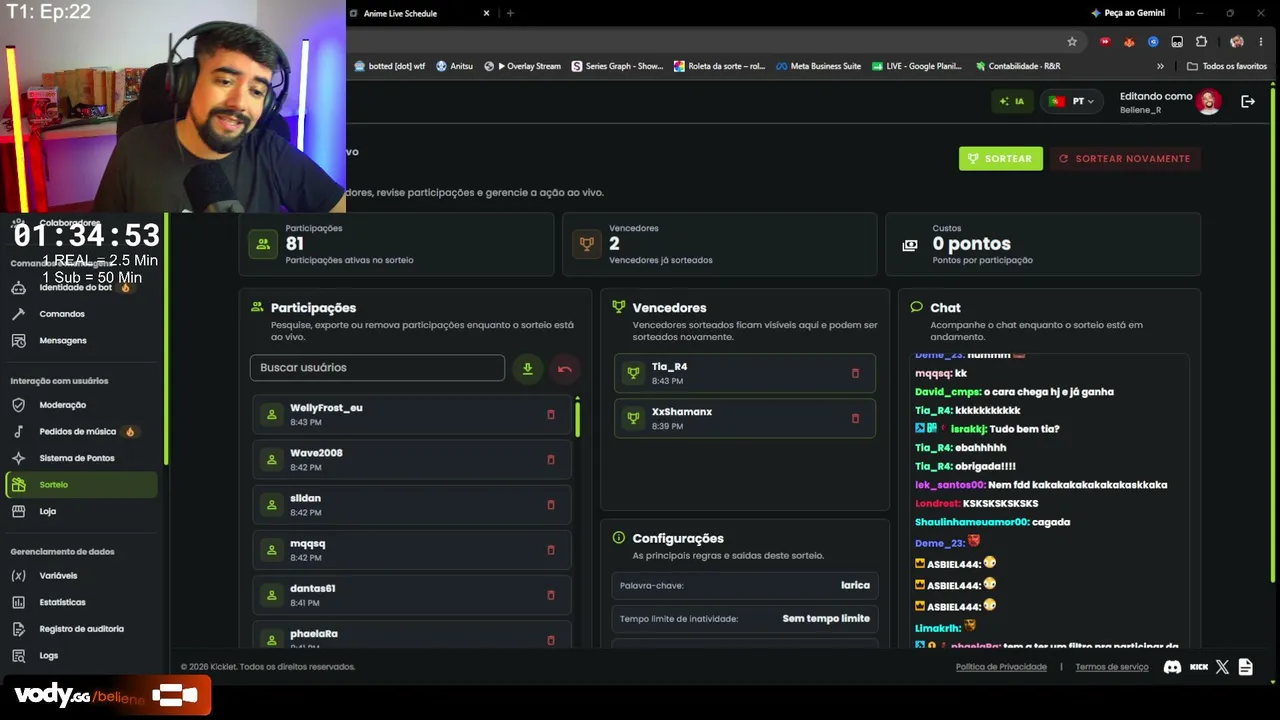Open the PT language dropdown
1280x720 pixels.
1071,101
